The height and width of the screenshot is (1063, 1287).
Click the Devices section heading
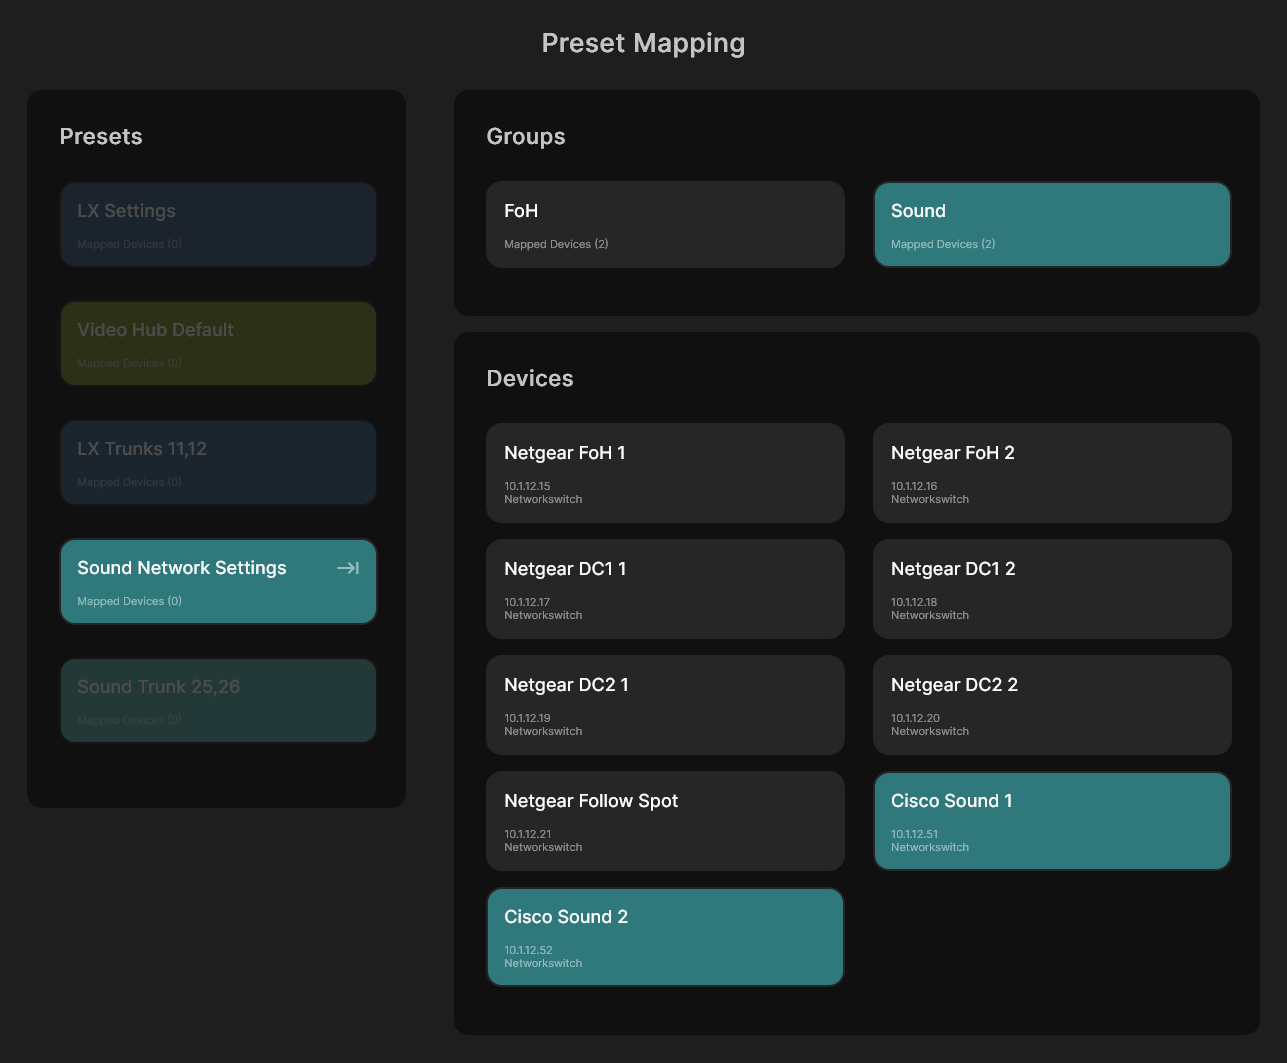click(529, 378)
